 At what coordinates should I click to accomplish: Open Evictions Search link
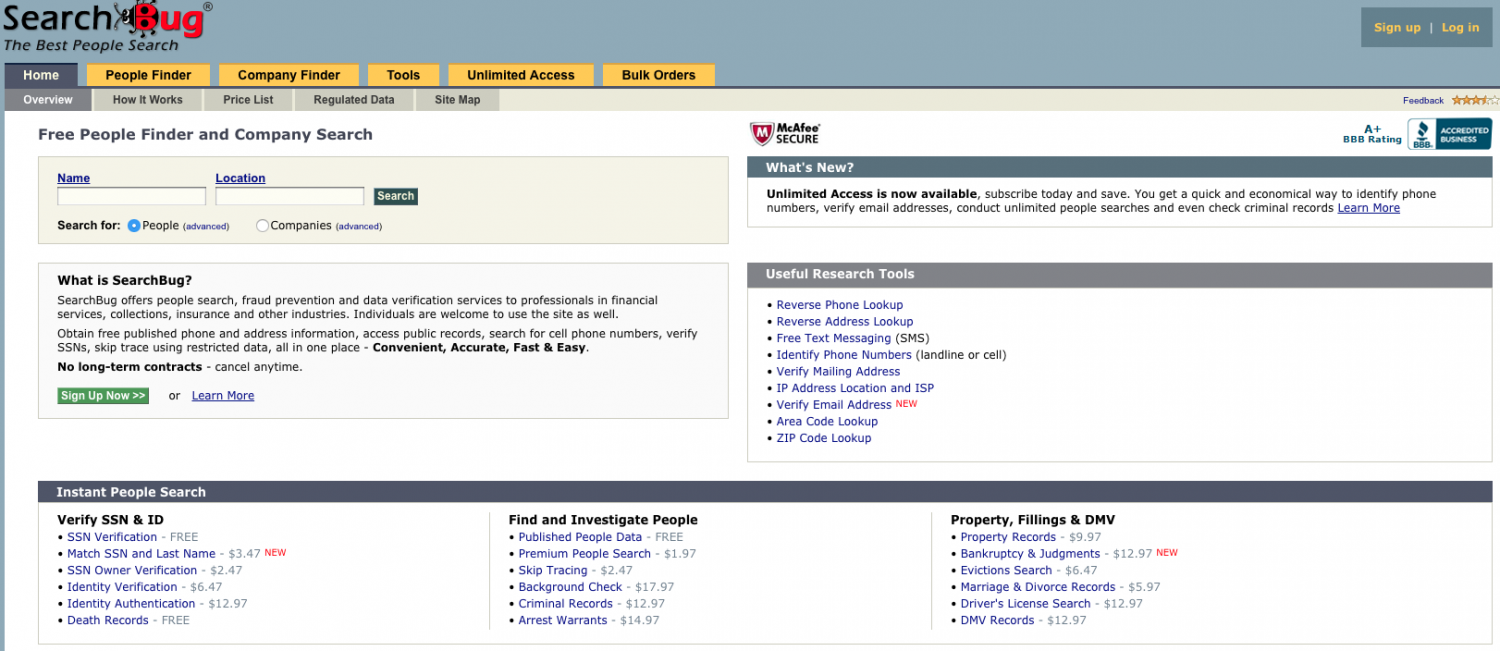(x=1006, y=570)
